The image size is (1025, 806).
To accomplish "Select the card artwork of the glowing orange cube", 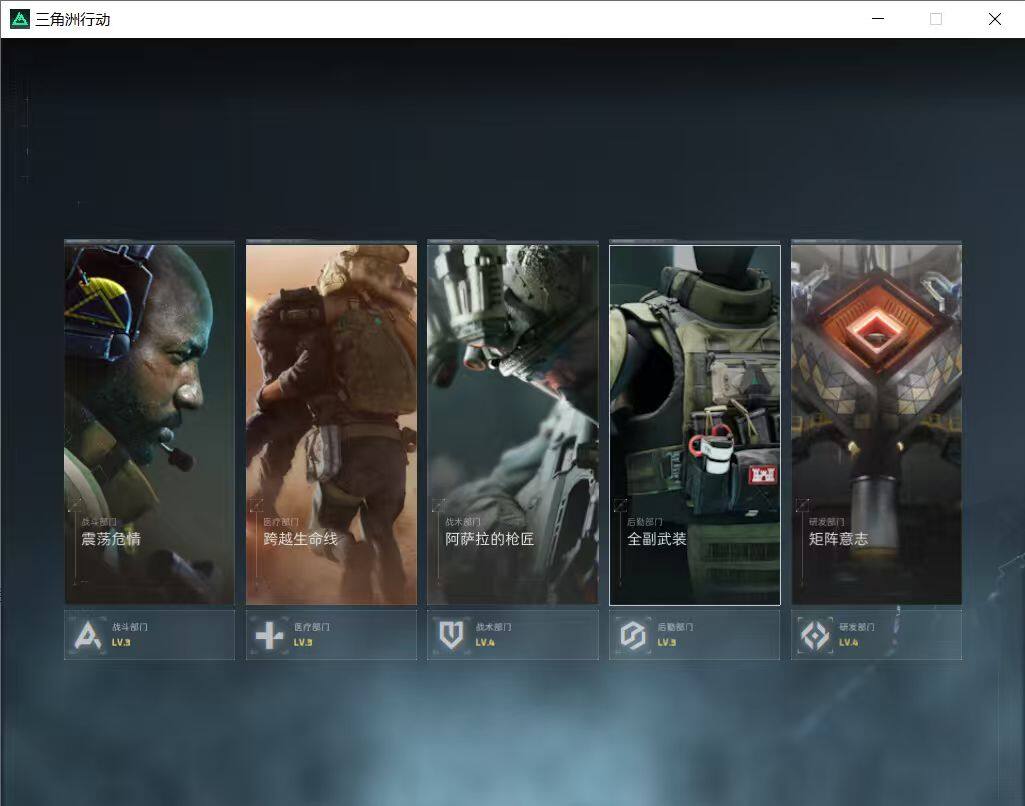I will [877, 424].
